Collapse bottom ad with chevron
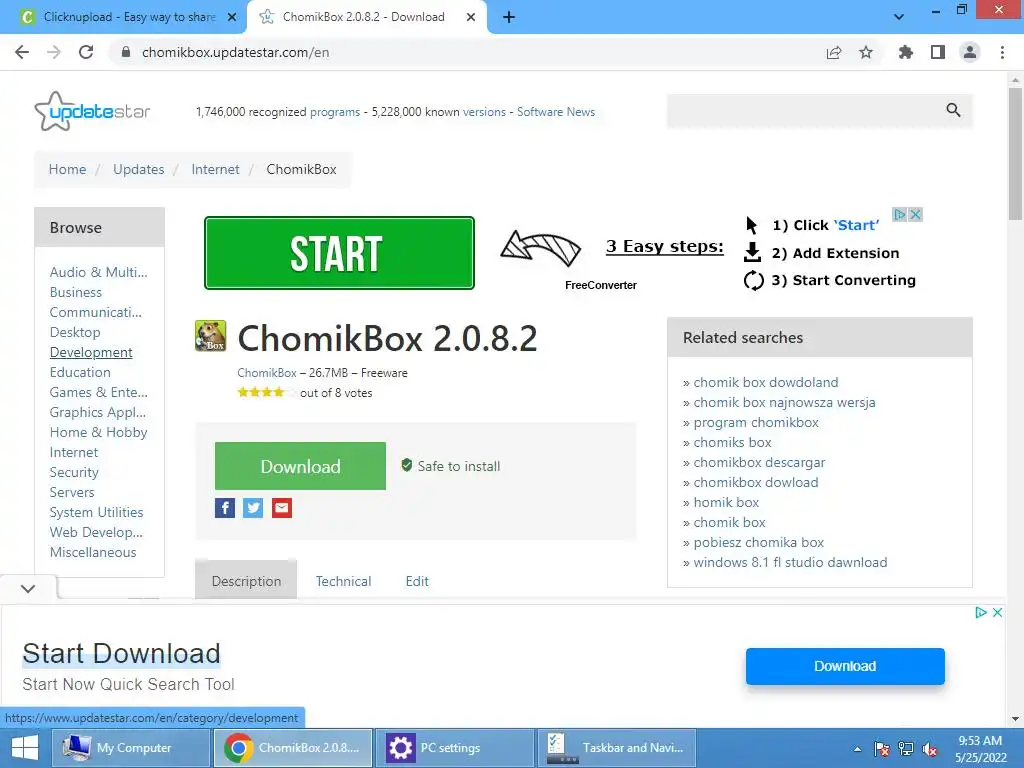This screenshot has width=1024, height=768. pyautogui.click(x=28, y=588)
